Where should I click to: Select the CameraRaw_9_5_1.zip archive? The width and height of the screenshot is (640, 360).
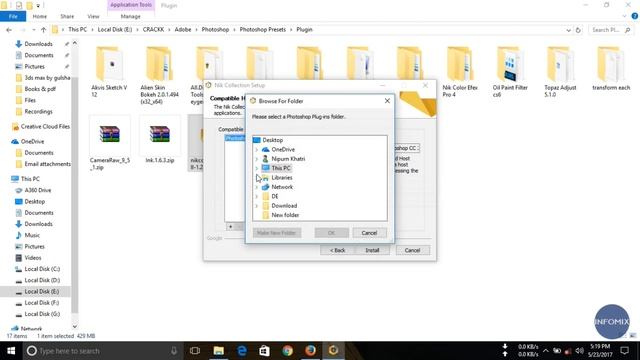[x=110, y=144]
